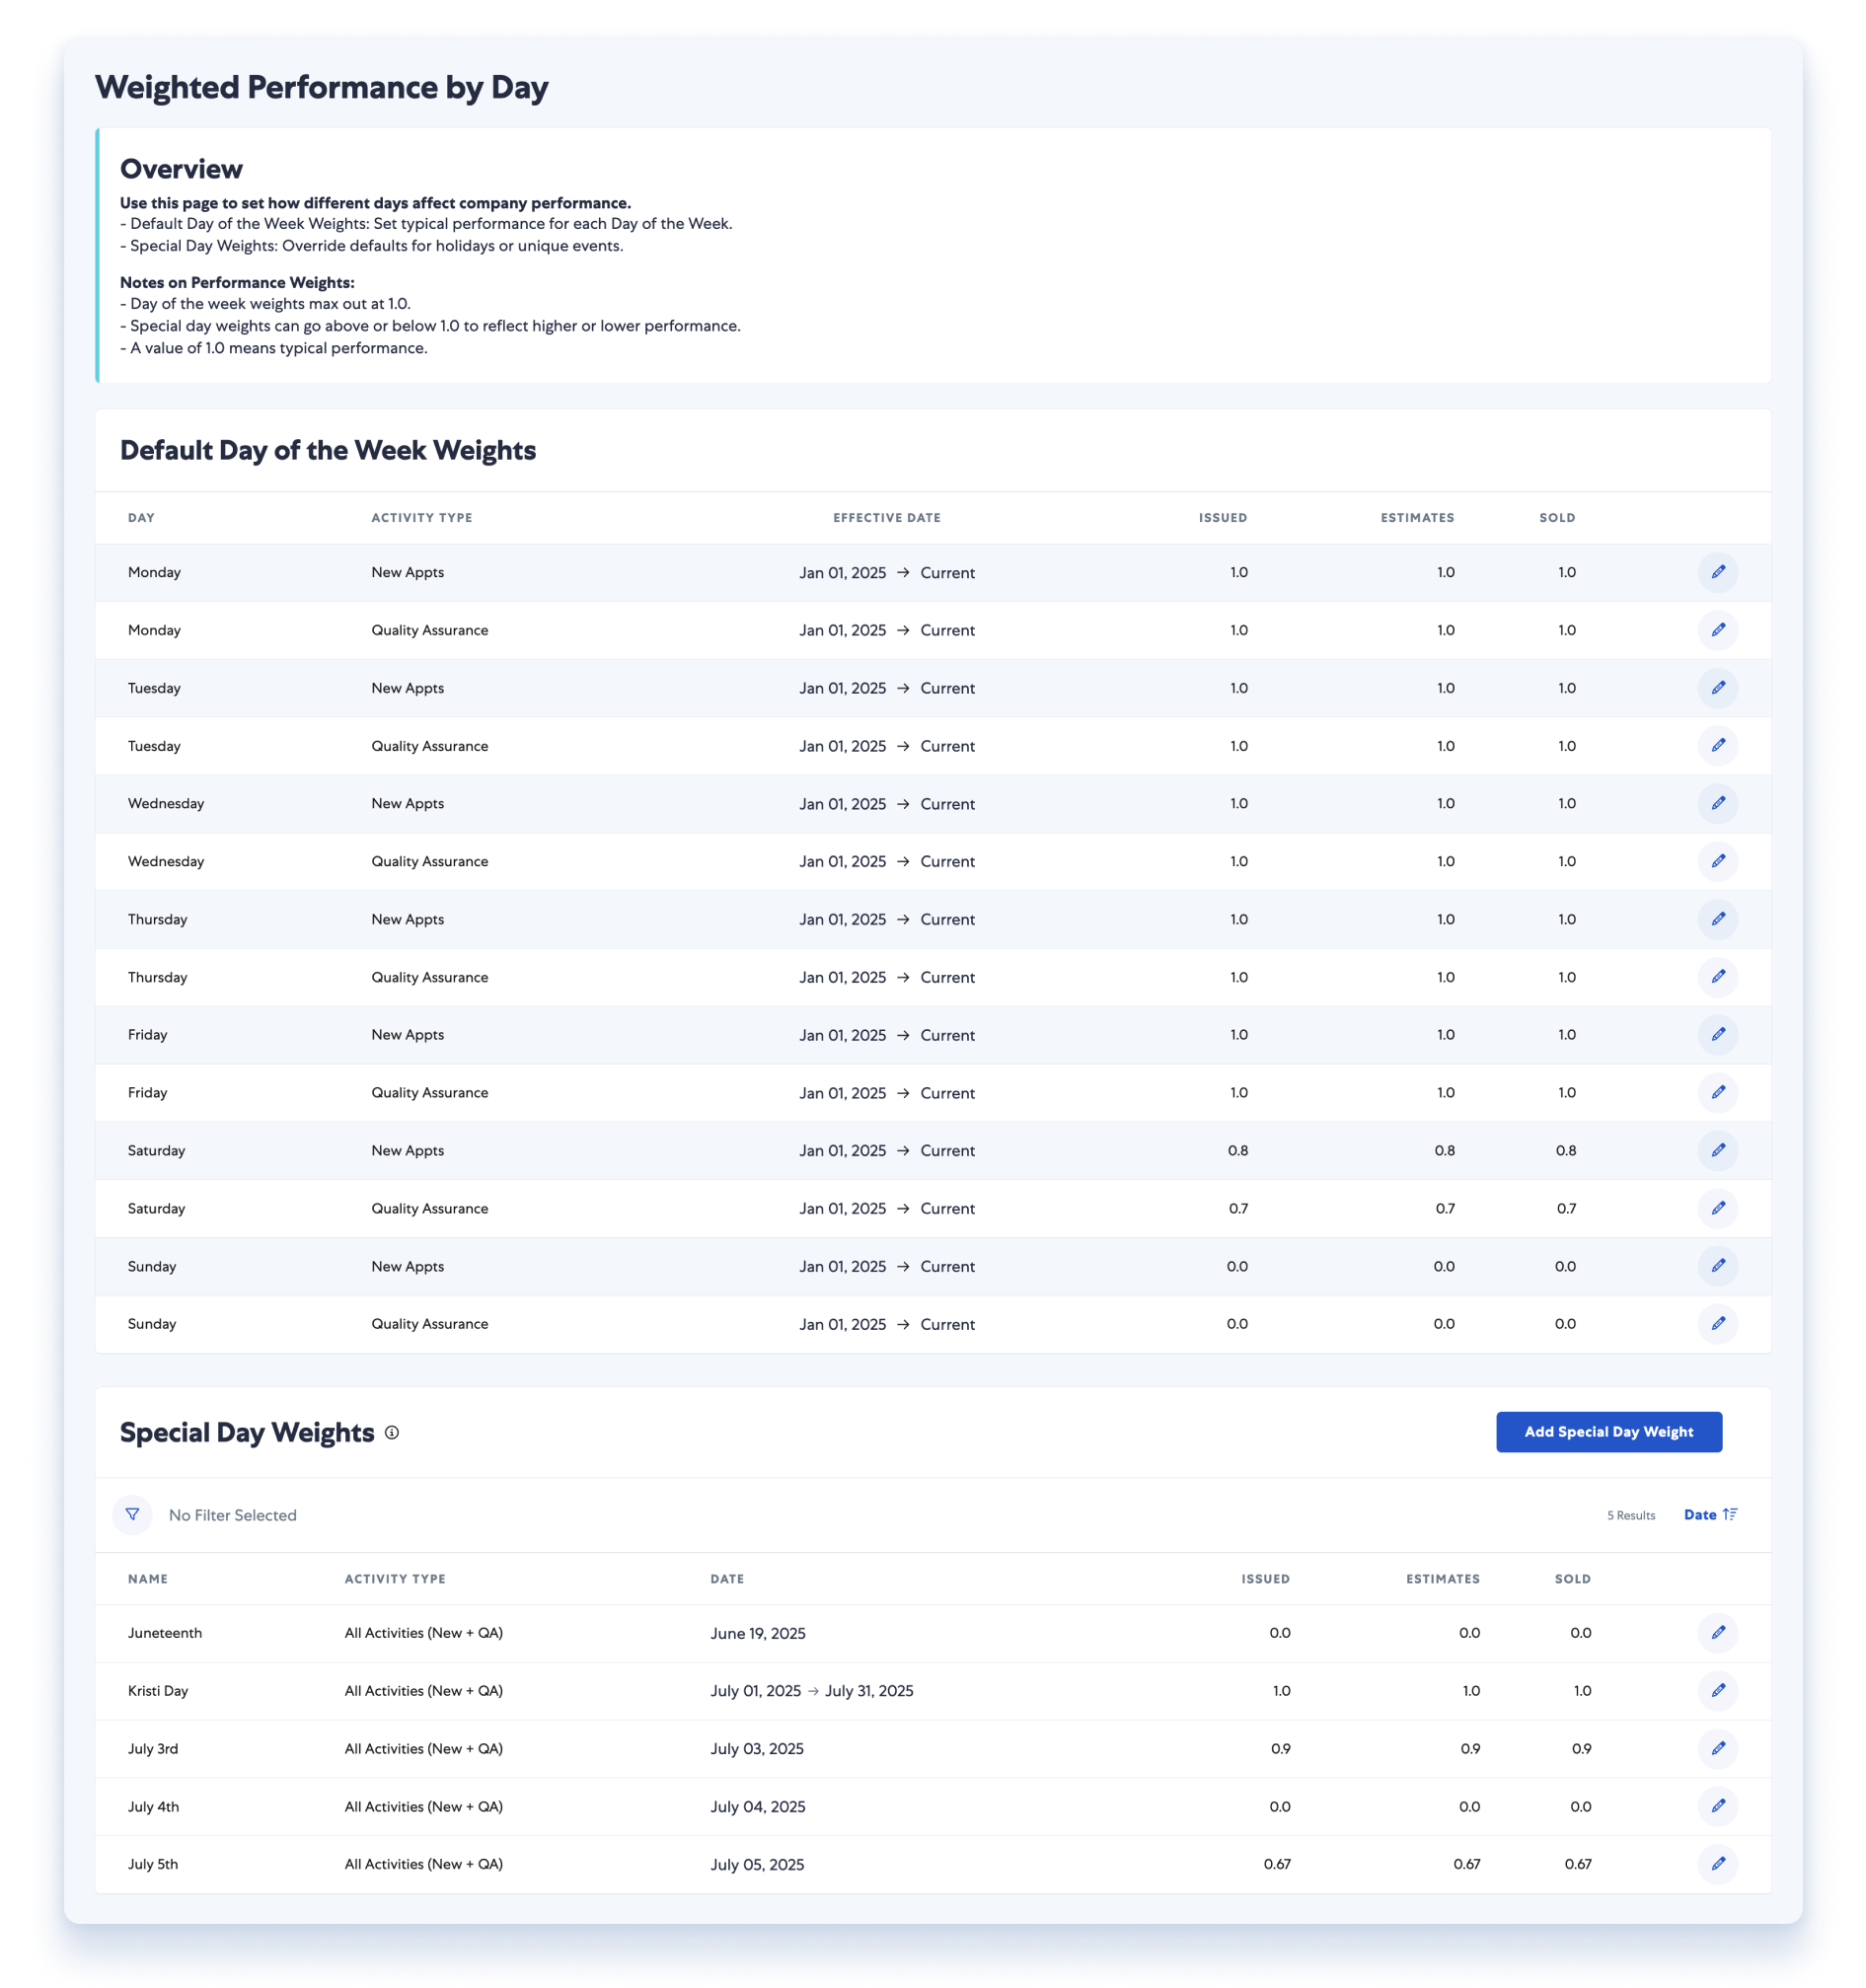Edit Friday Quality Assurance weight row
Image resolution: width=1866 pixels, height=1988 pixels.
[x=1717, y=1093]
